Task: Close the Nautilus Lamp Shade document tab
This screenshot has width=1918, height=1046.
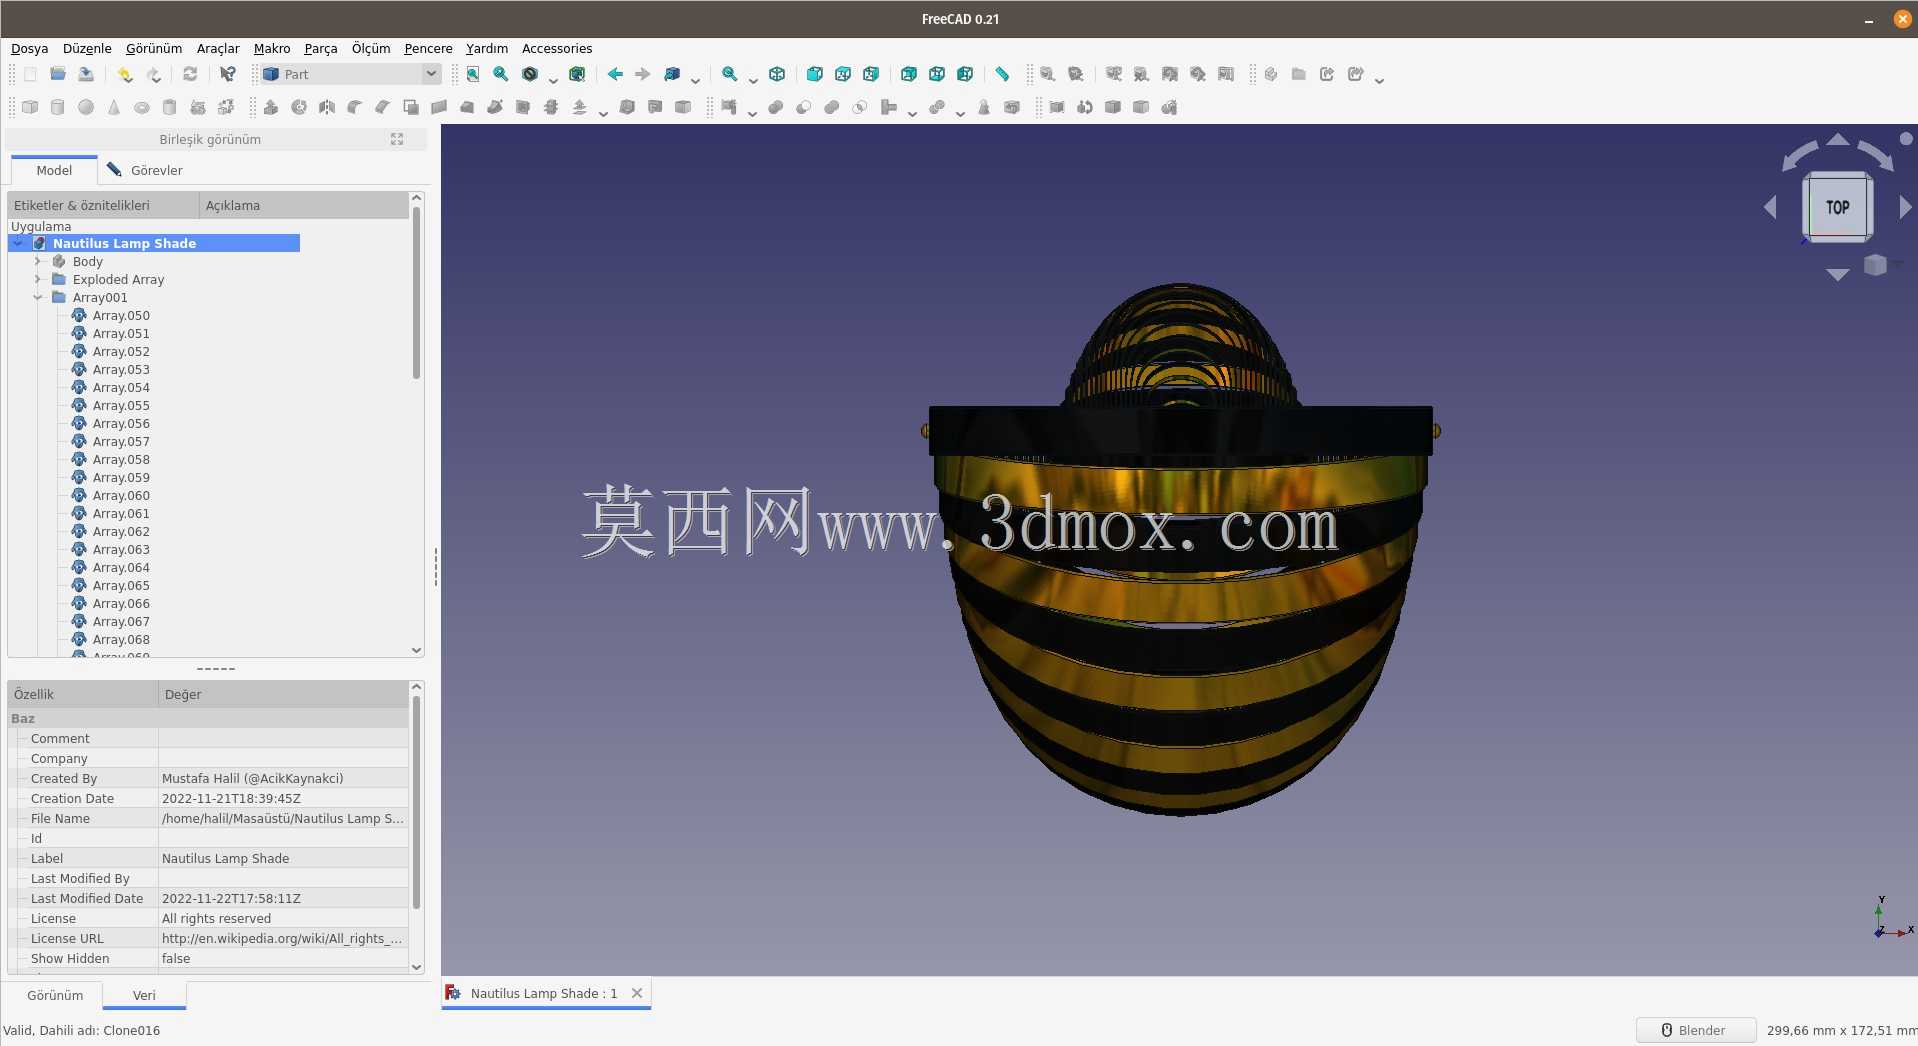Action: [x=637, y=993]
